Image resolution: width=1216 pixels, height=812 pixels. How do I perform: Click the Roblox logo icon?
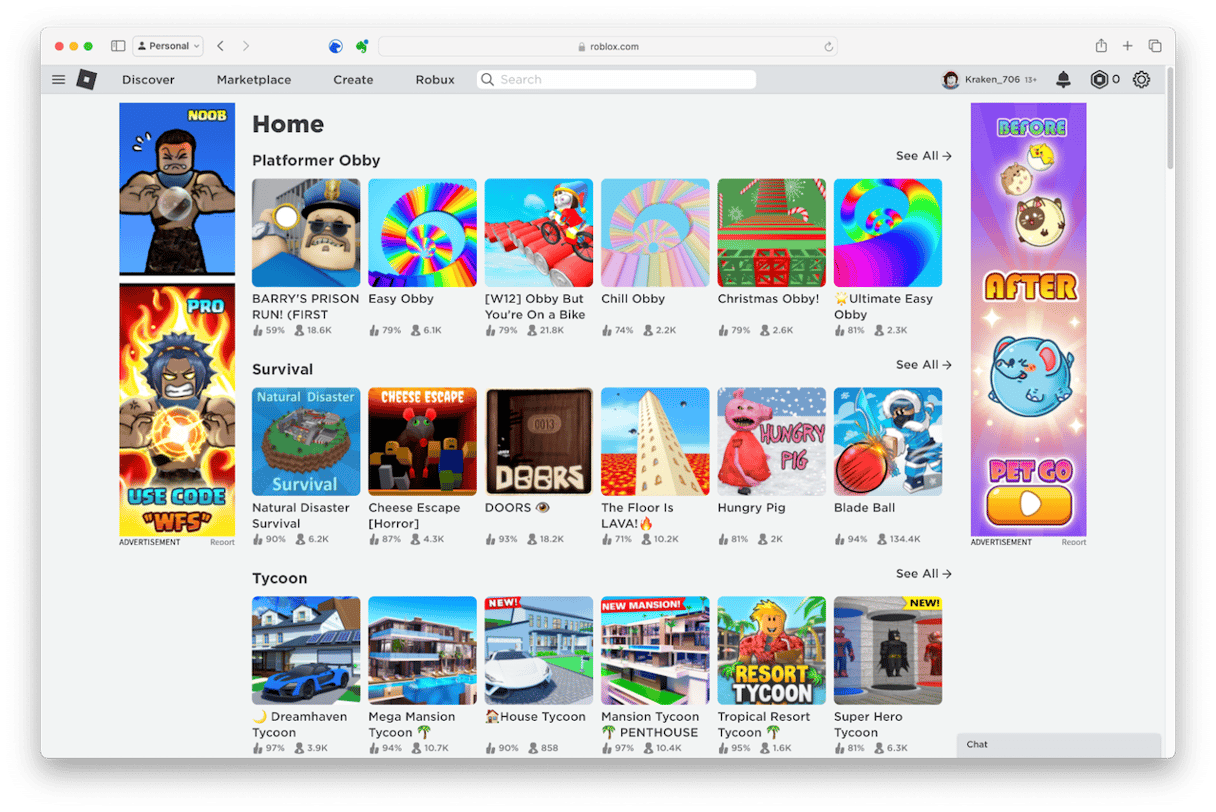pos(87,80)
